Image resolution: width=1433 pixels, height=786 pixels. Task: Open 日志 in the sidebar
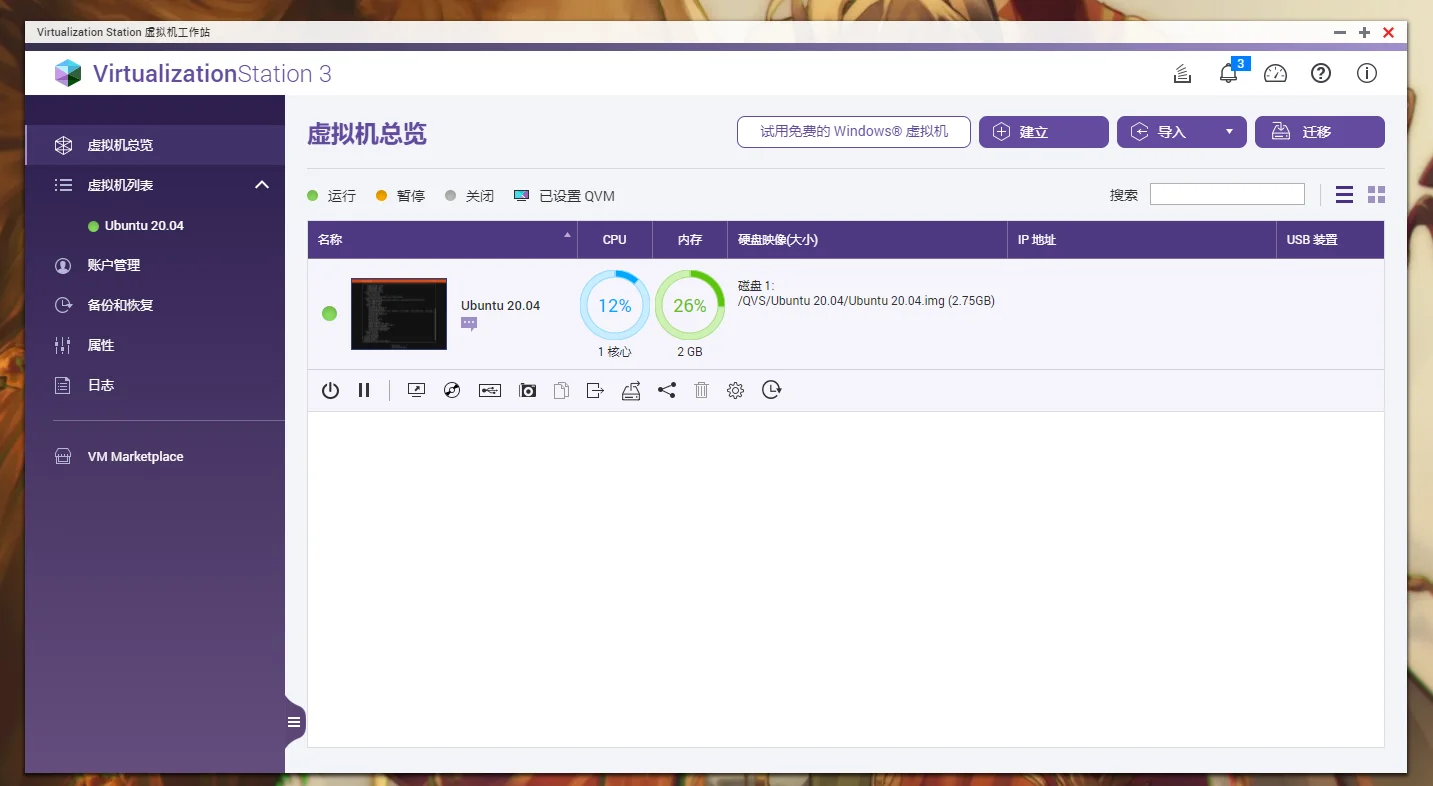(x=155, y=385)
